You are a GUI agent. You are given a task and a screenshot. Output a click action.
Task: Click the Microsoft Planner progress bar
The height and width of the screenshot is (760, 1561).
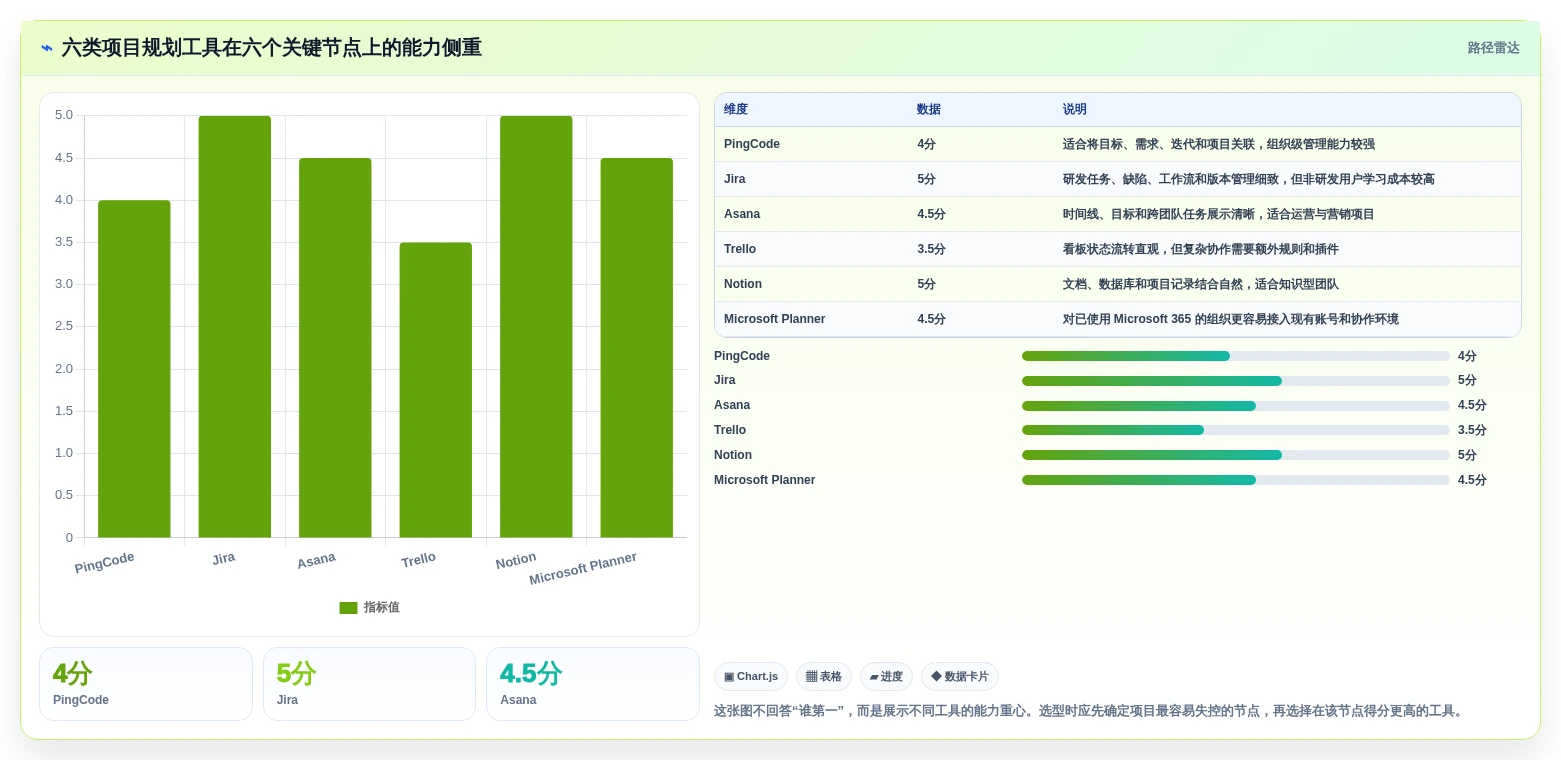coord(1236,480)
